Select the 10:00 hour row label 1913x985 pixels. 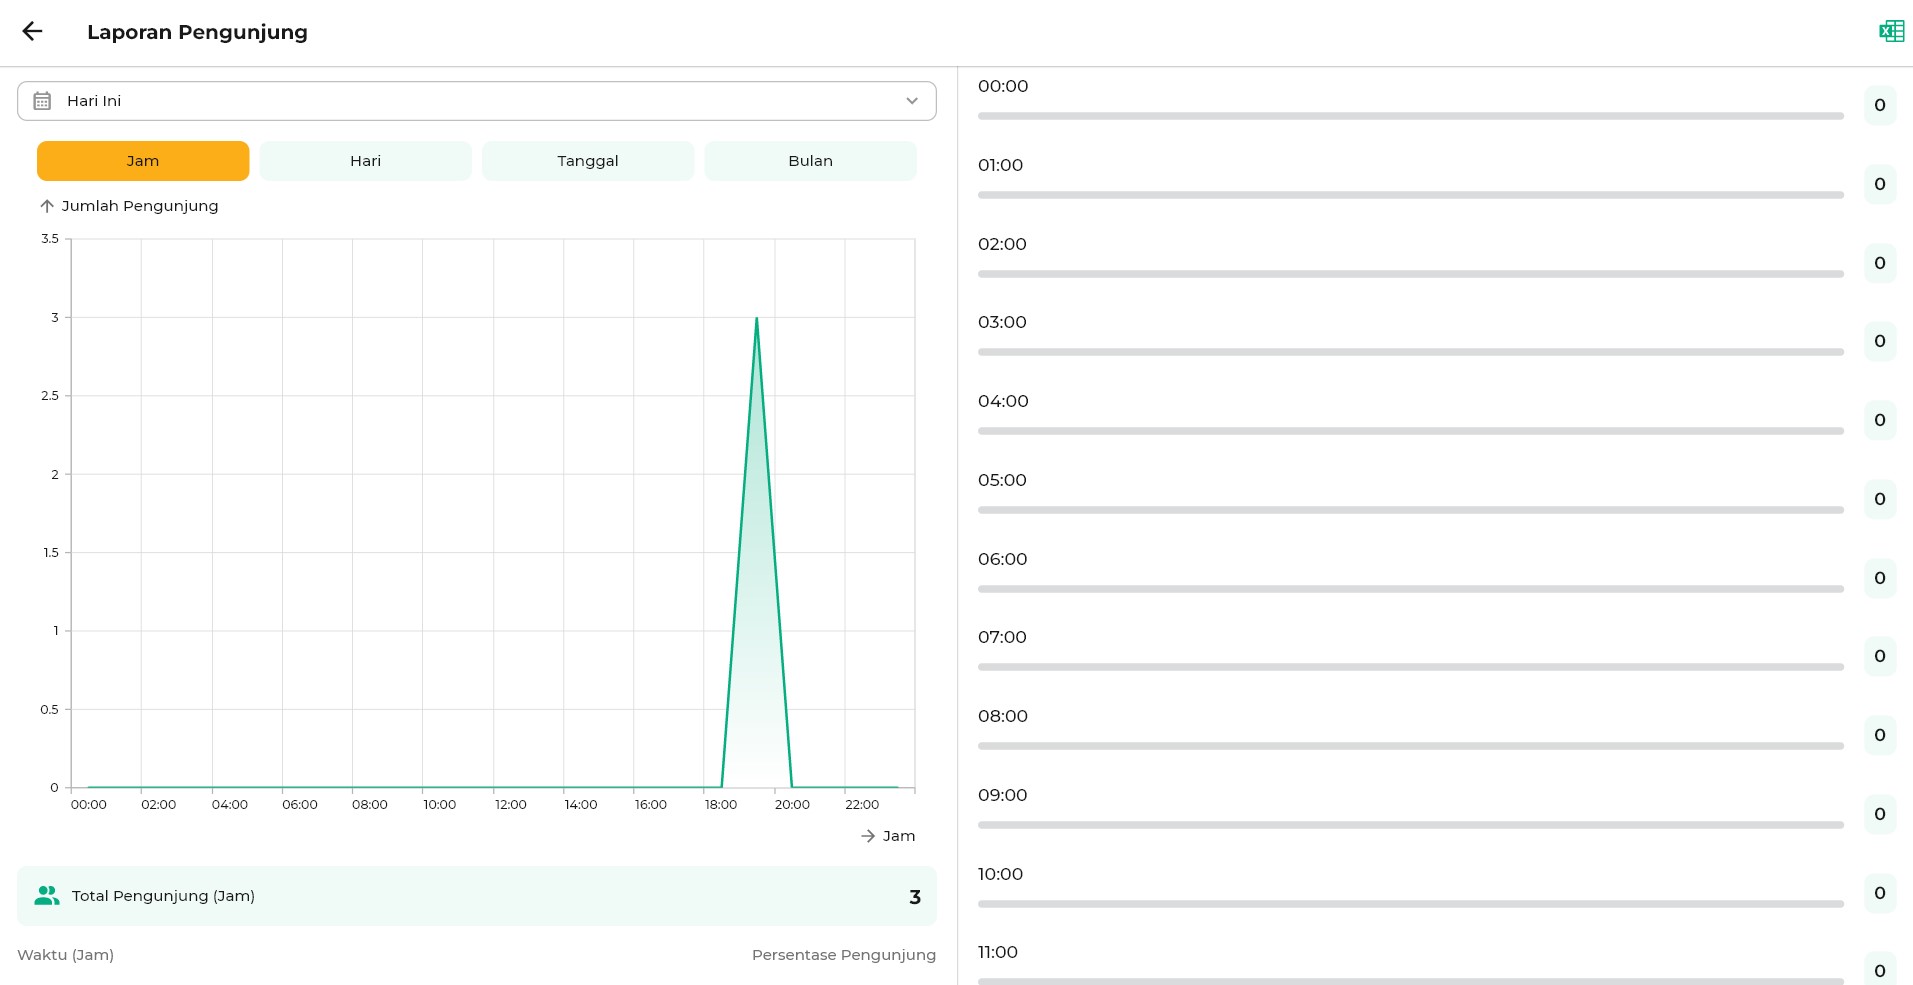(1000, 874)
